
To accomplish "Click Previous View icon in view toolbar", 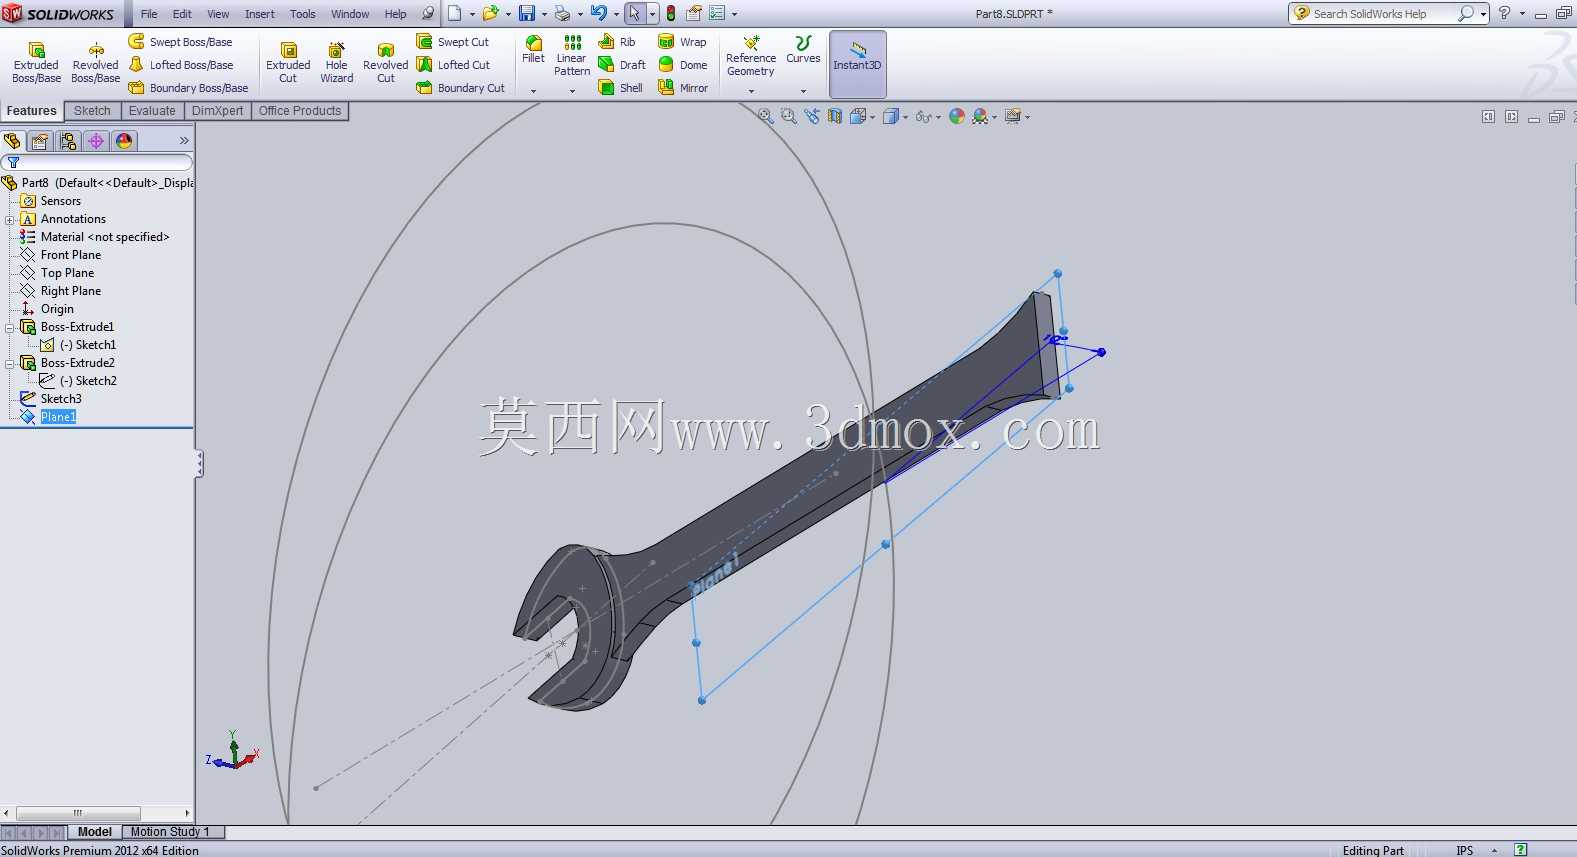I will click(x=812, y=117).
